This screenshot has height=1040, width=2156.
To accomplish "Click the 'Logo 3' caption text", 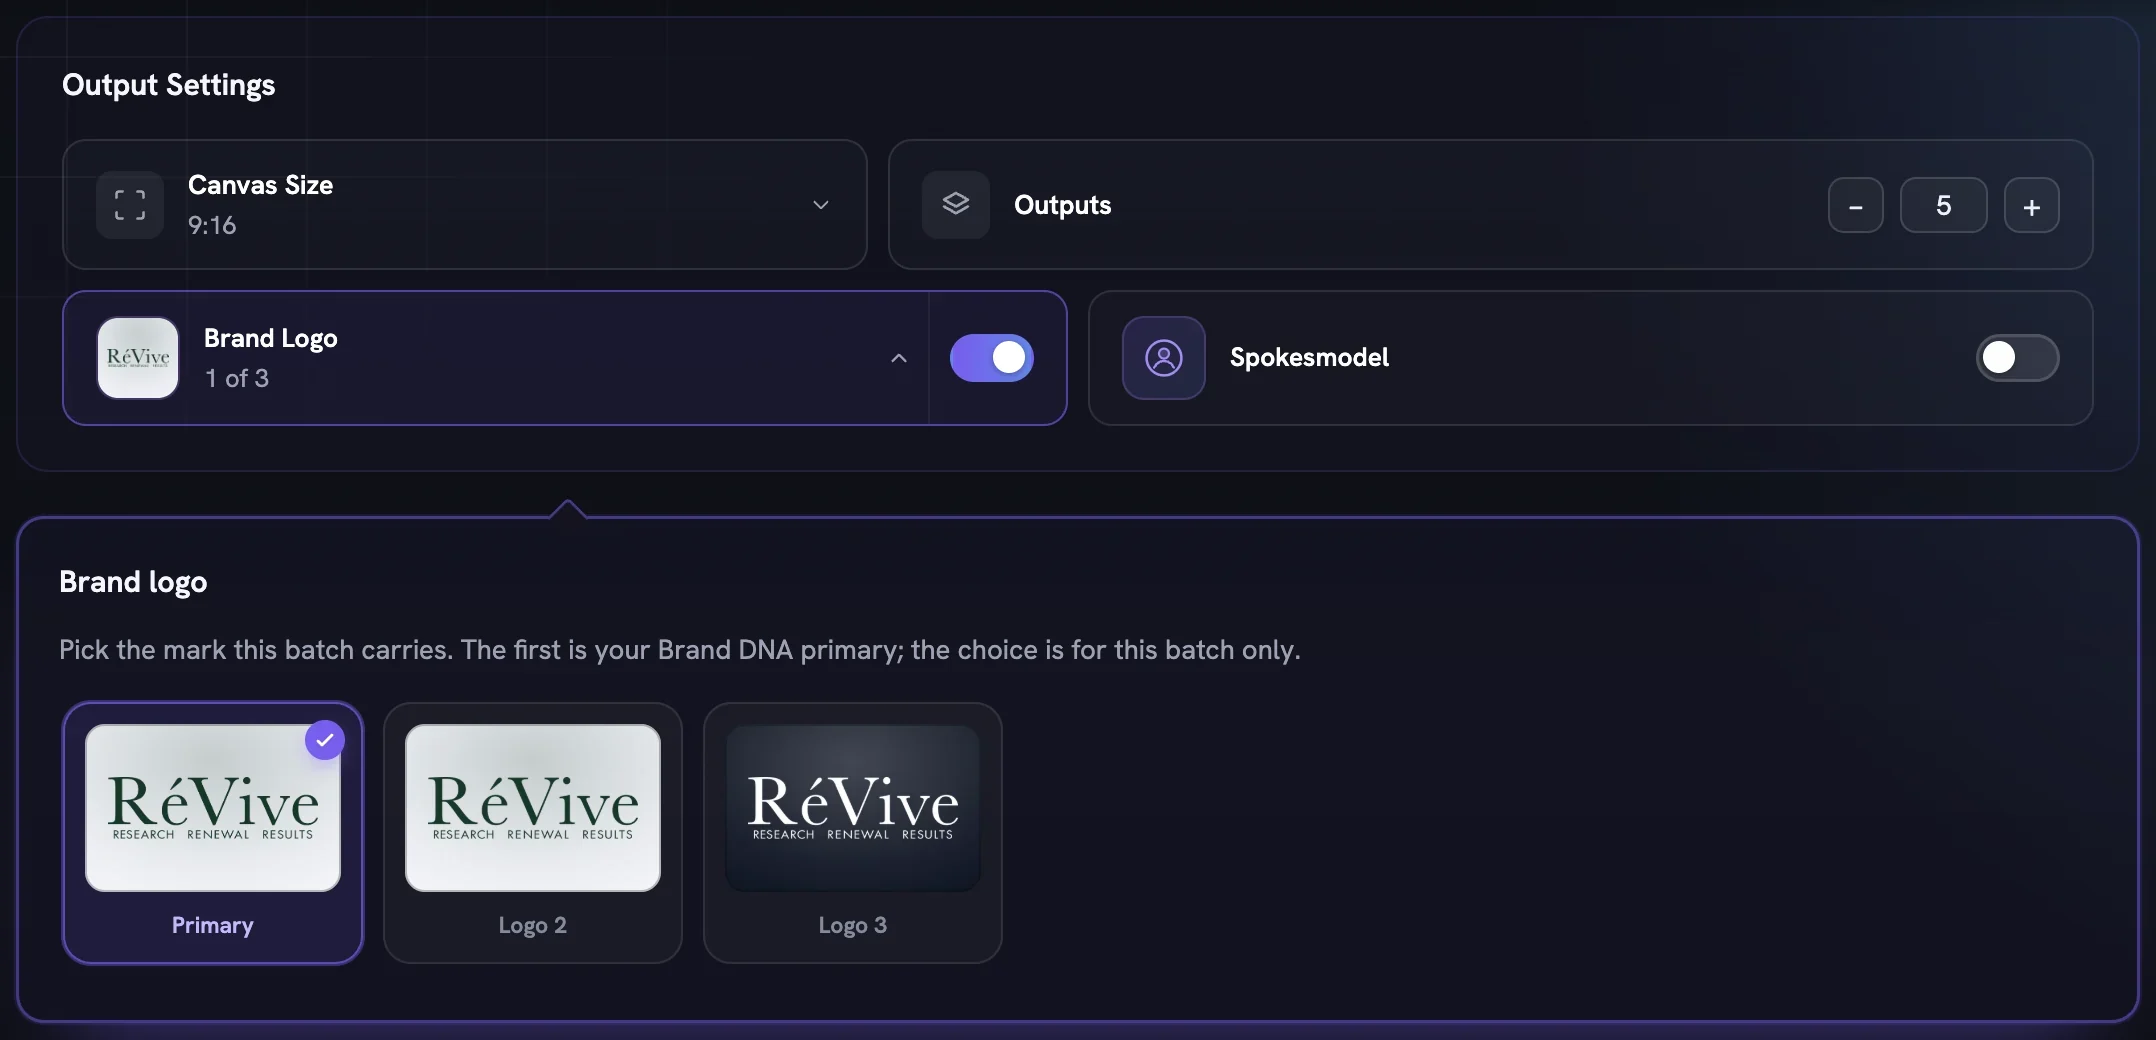I will pyautogui.click(x=853, y=926).
